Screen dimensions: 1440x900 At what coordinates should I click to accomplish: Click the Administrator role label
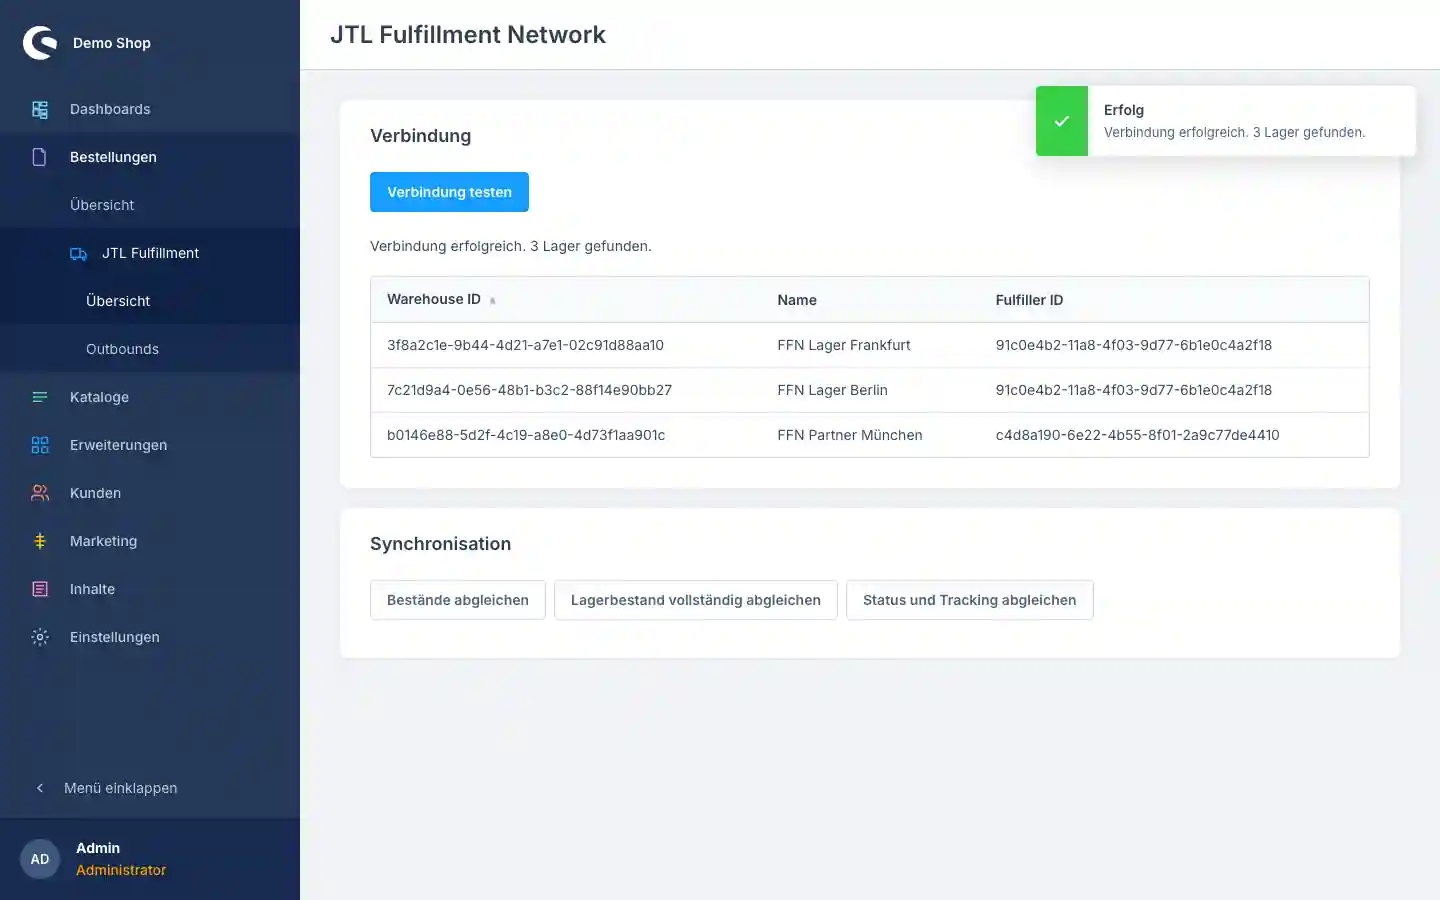pos(121,870)
